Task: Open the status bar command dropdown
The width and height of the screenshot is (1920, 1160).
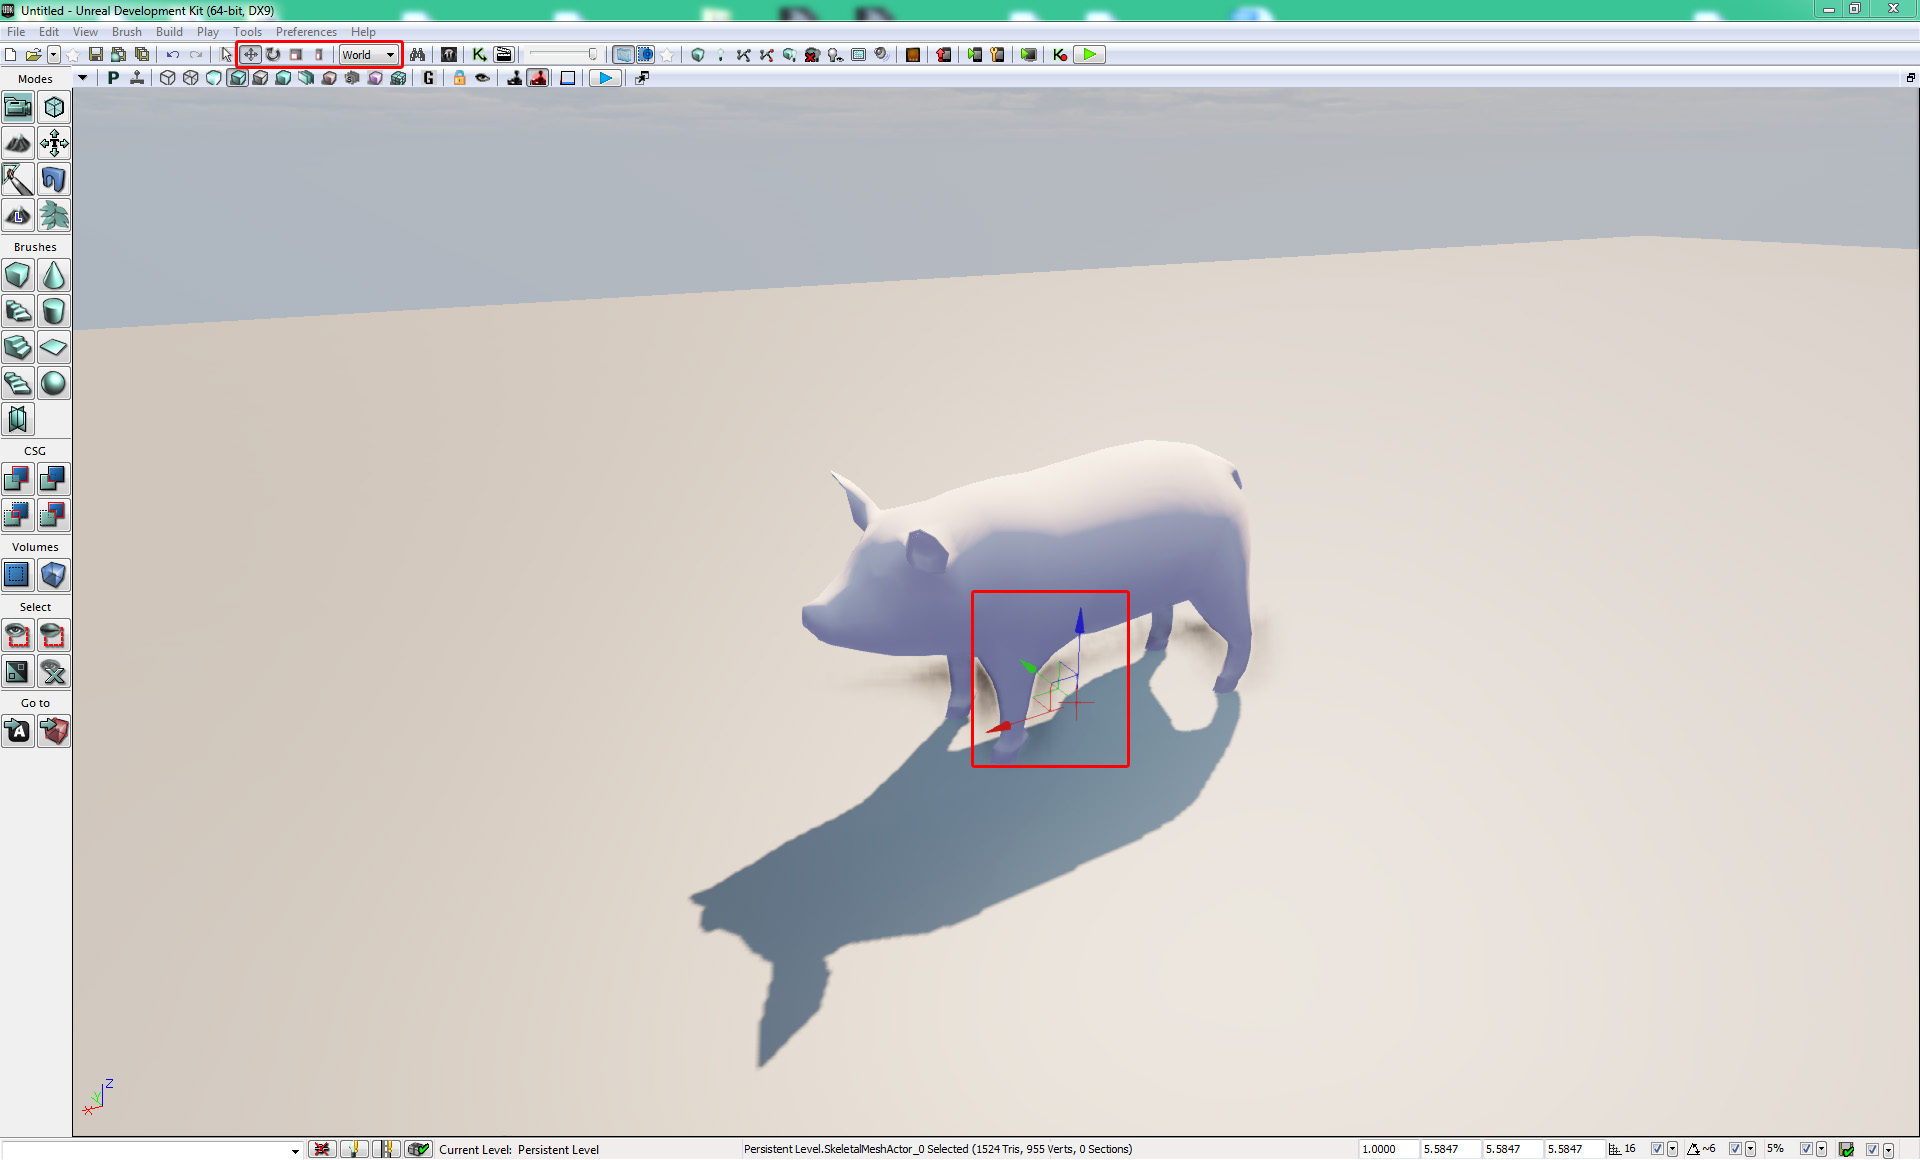Action: (295, 1150)
